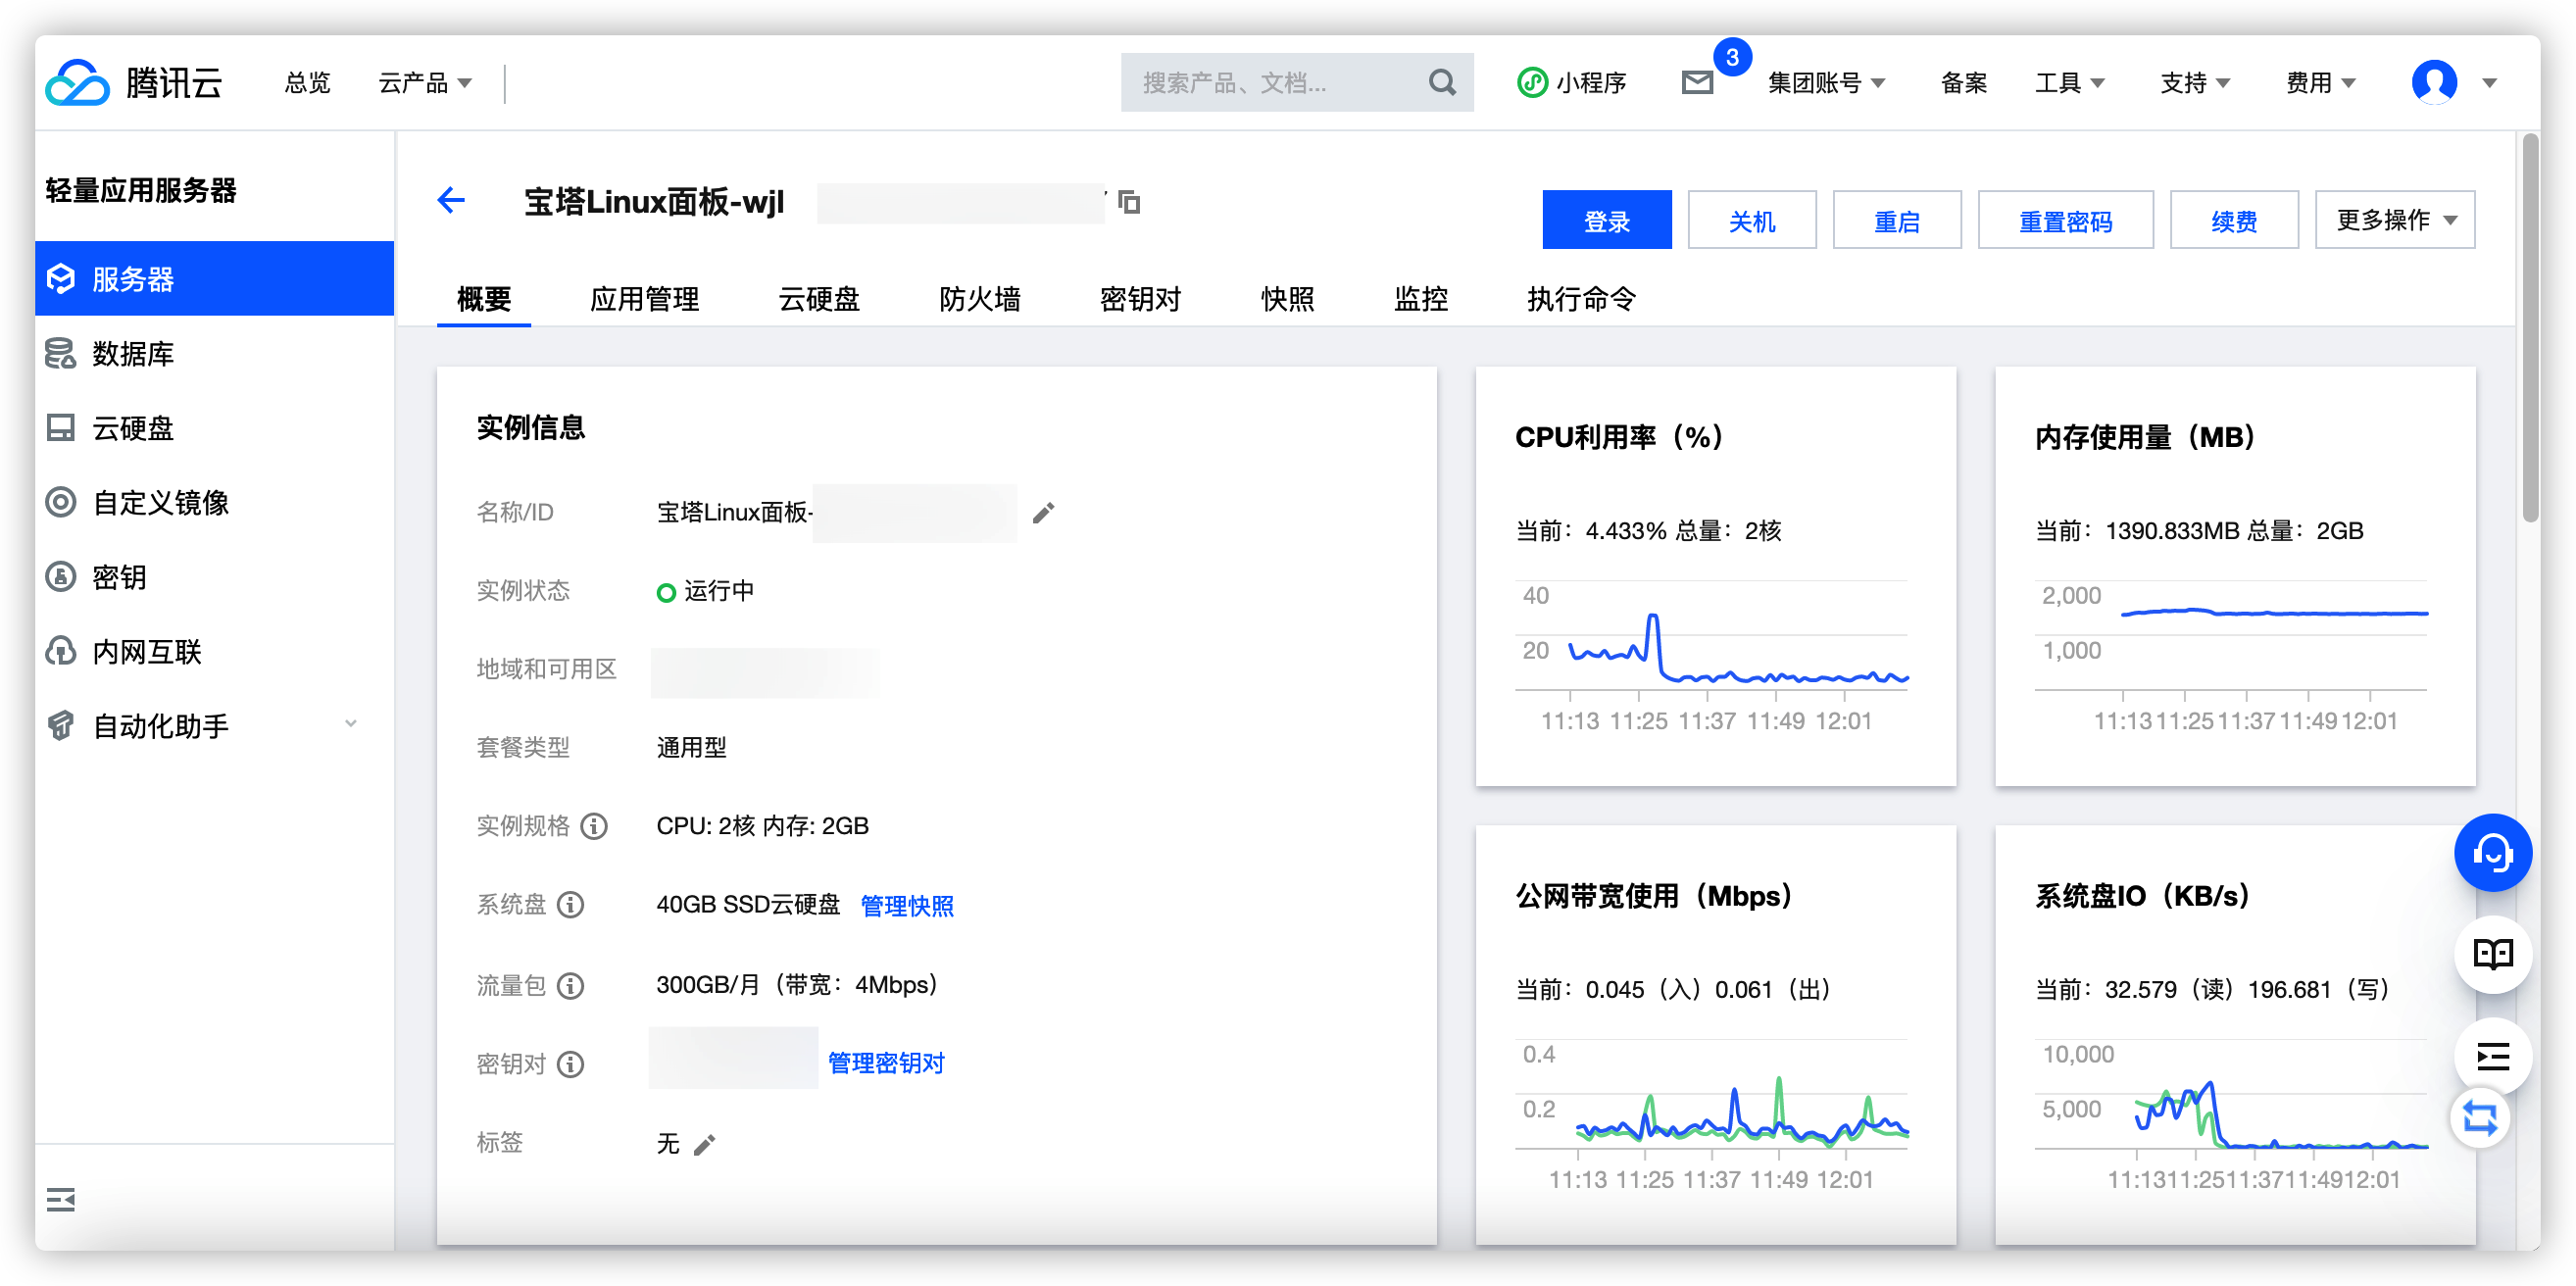The image size is (2576, 1286).
Task: Go back with the left arrow icon
Action: [x=451, y=201]
